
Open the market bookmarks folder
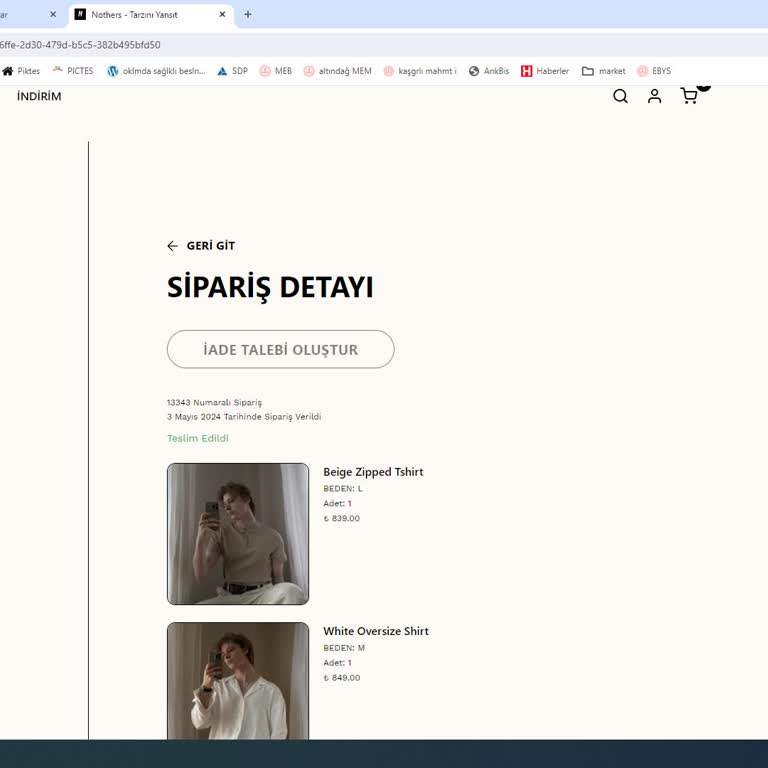click(603, 71)
